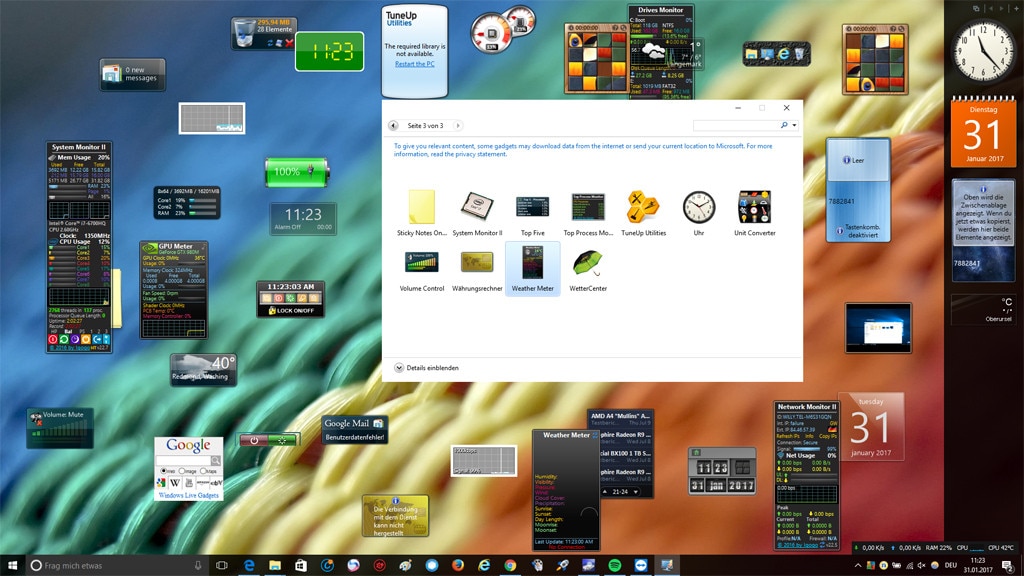This screenshot has height=576, width=1024.
Task: Show hidden tray icons chevron
Action: coord(857,566)
